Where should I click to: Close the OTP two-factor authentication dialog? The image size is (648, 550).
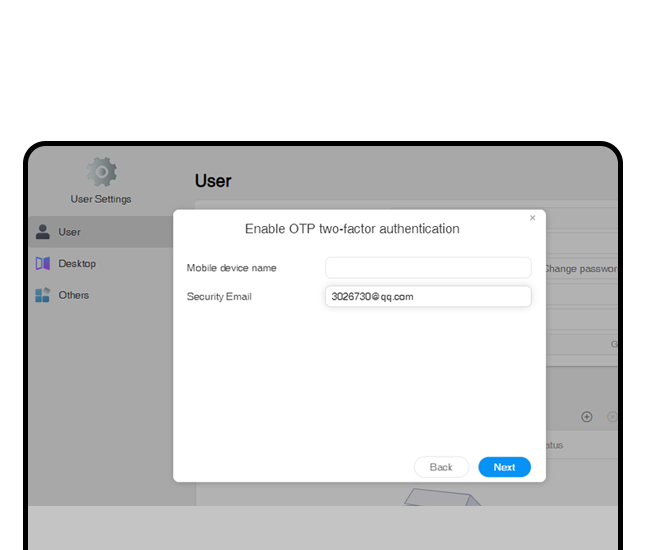(x=532, y=218)
